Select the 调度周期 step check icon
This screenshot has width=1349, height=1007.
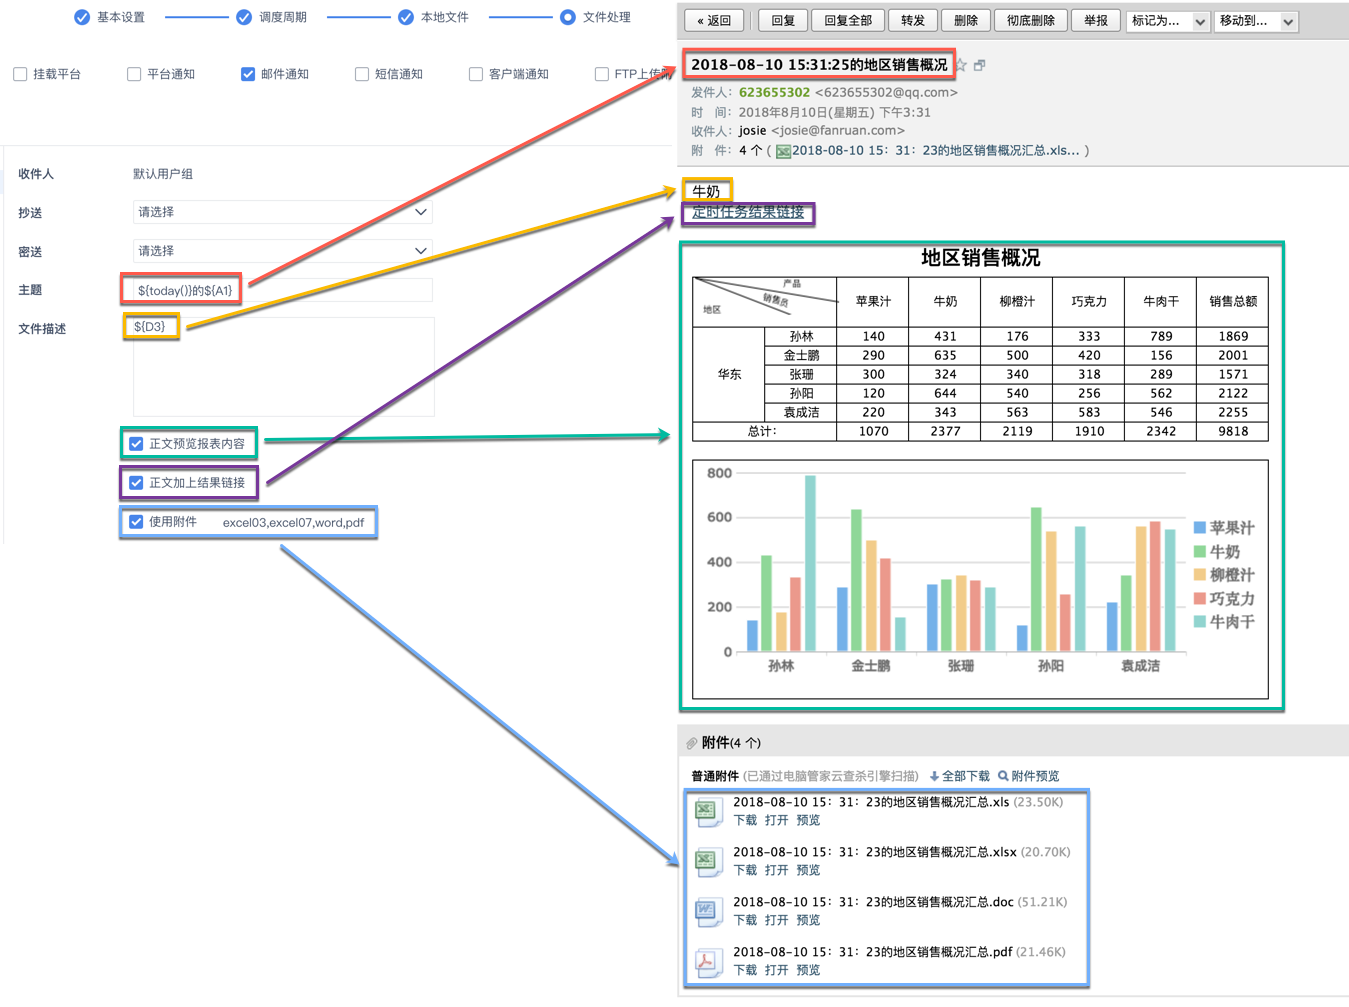pyautogui.click(x=244, y=17)
